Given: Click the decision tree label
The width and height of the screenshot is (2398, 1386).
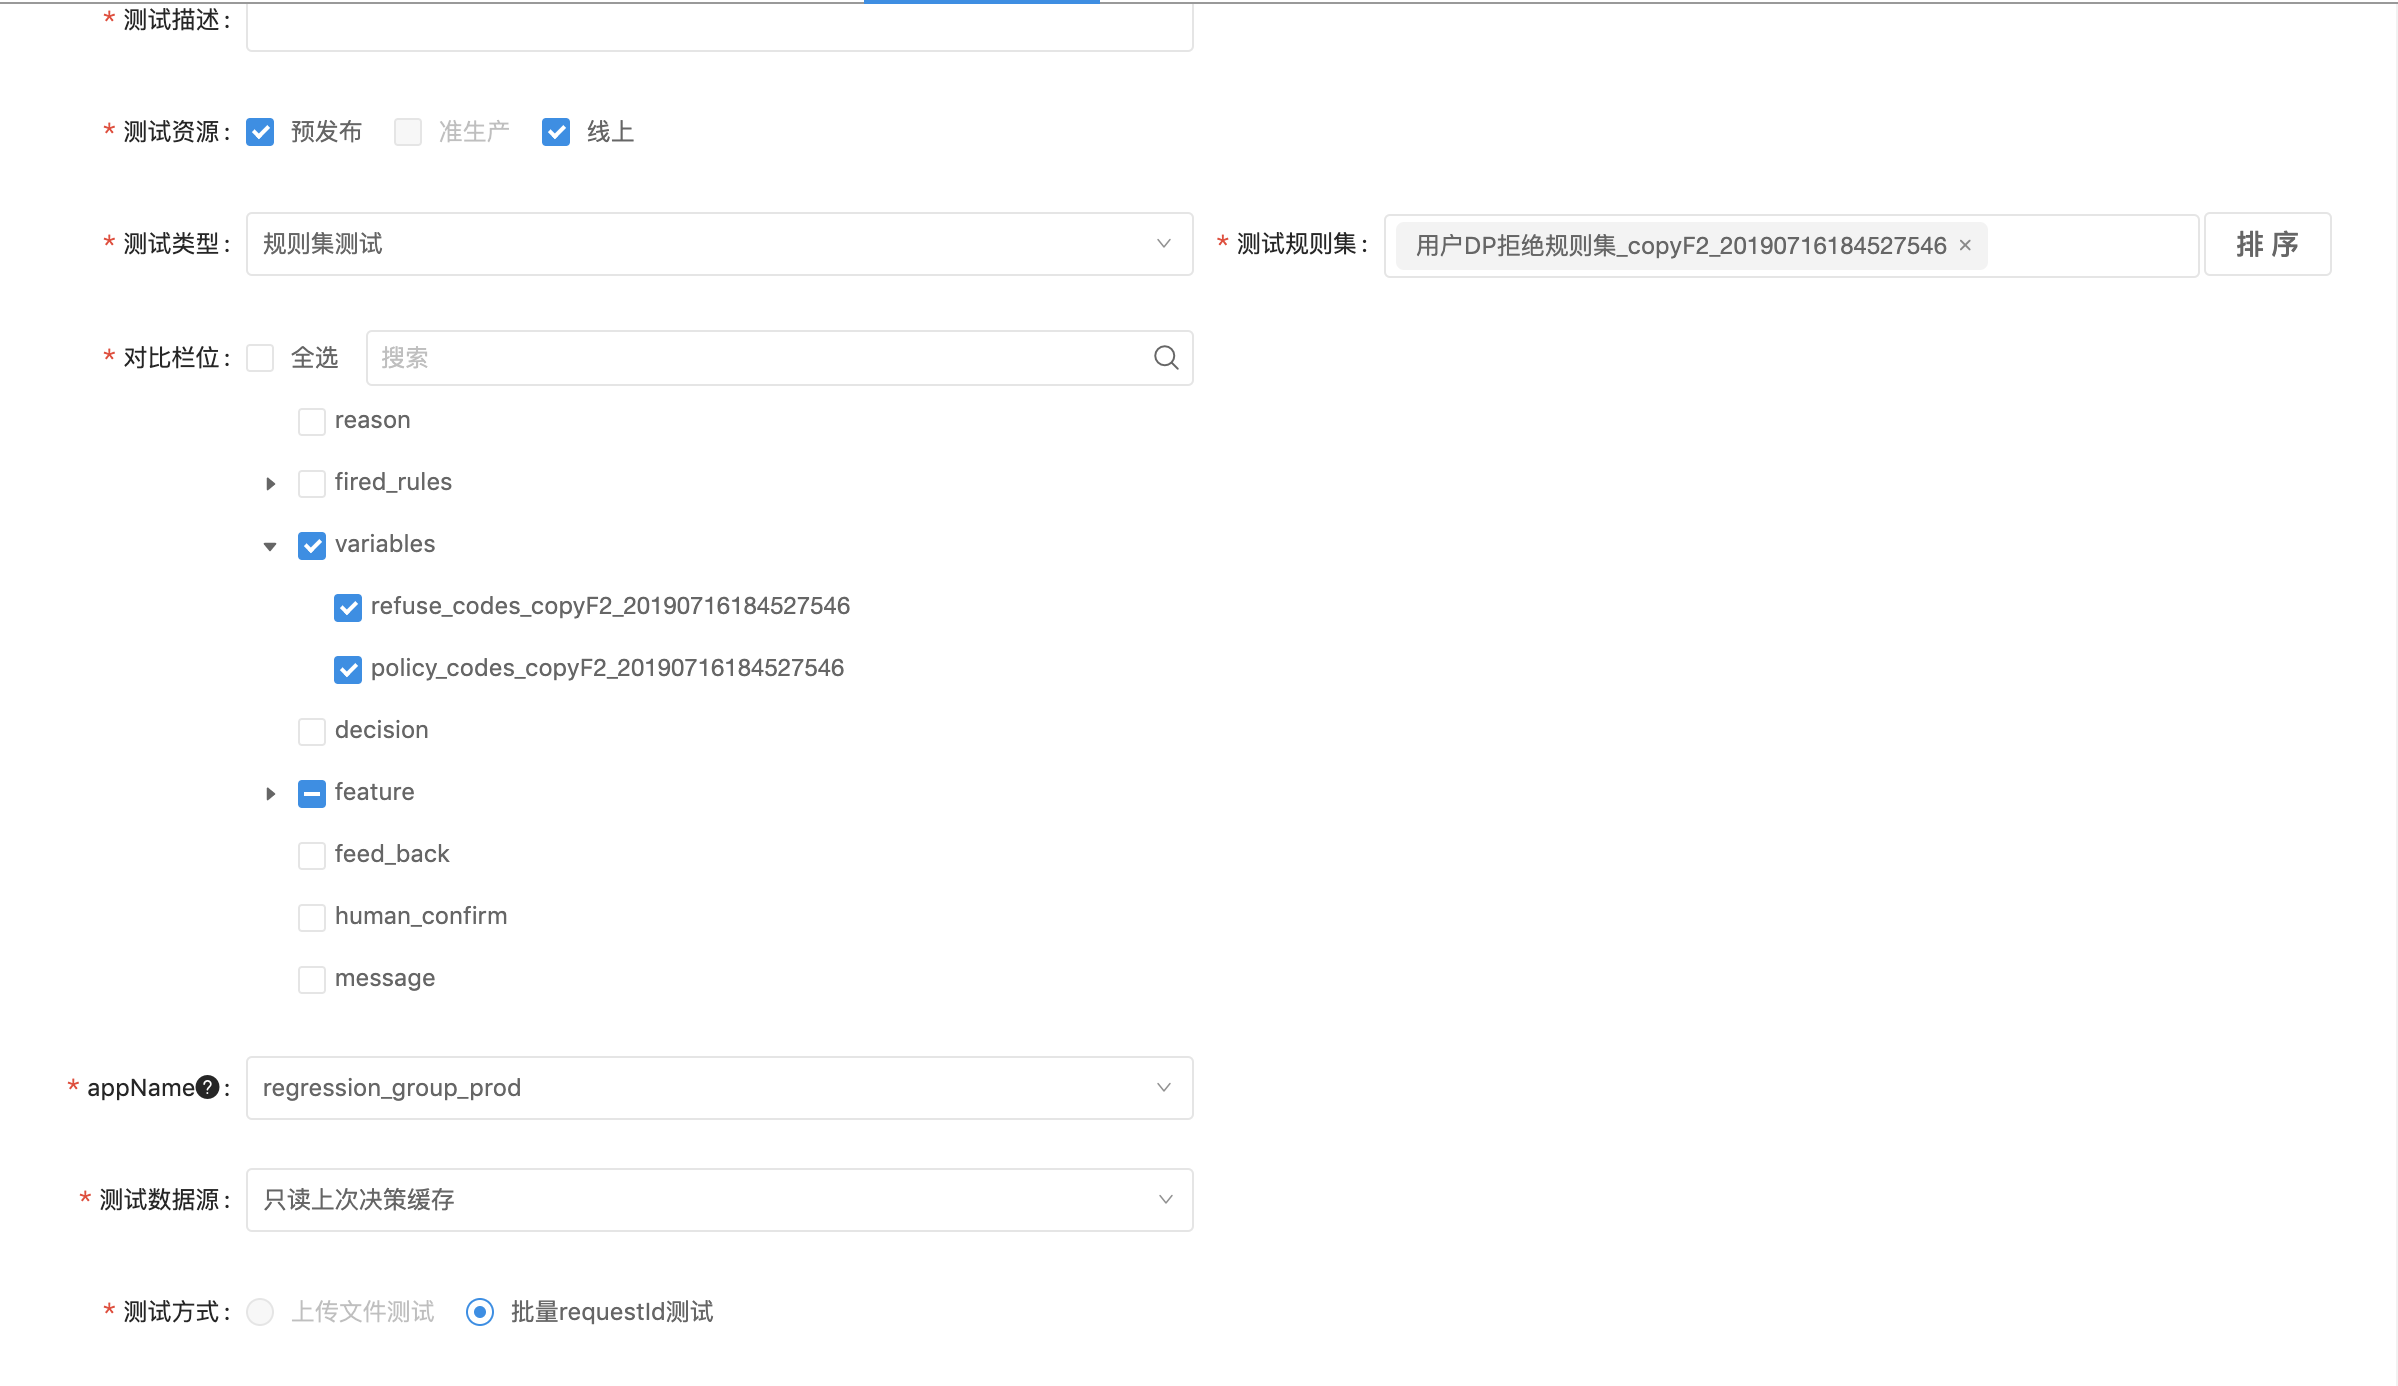Looking at the screenshot, I should point(381,730).
